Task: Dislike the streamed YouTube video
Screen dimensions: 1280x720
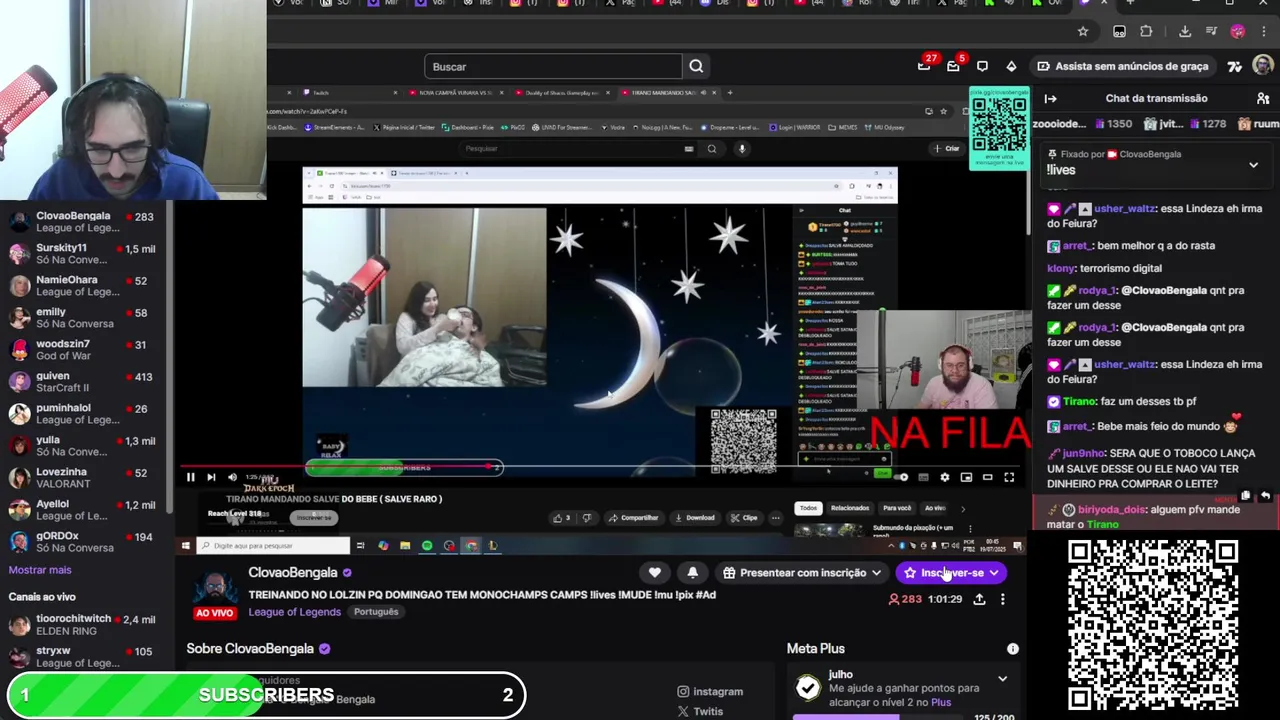Action: tap(587, 518)
